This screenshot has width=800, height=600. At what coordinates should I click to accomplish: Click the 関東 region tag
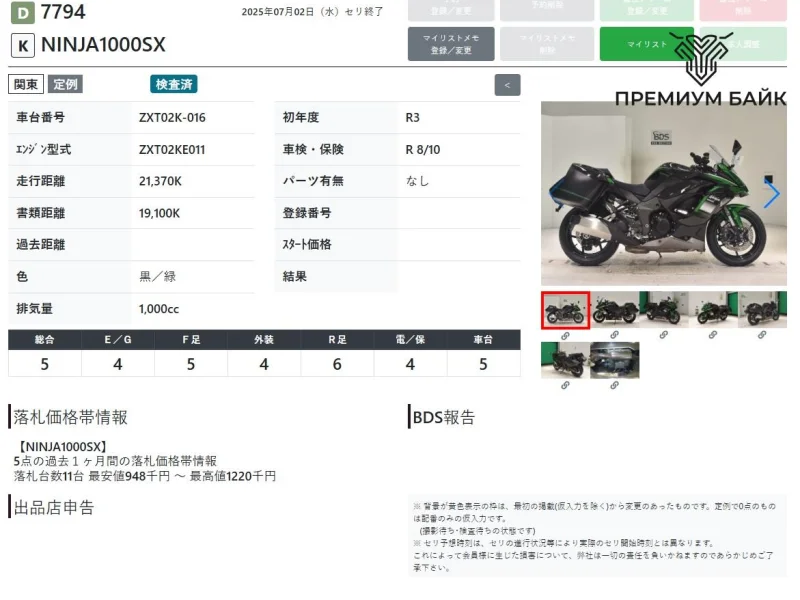(x=25, y=84)
